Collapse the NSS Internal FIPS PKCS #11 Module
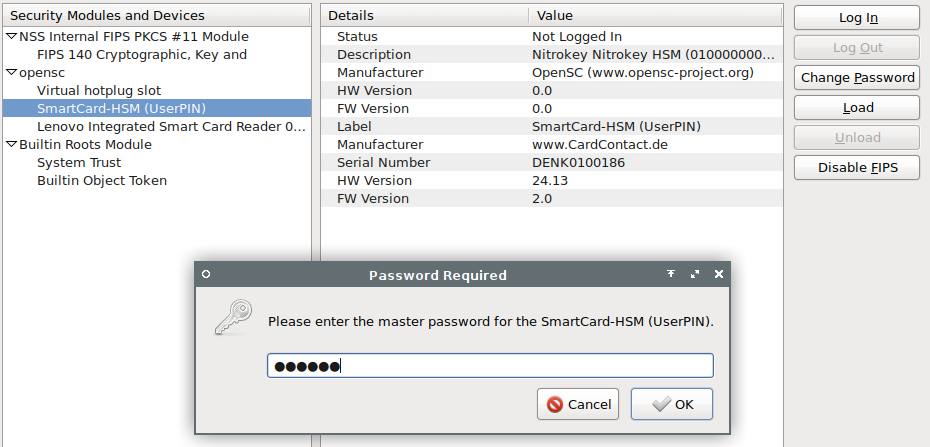This screenshot has width=930, height=447. [x=11, y=37]
